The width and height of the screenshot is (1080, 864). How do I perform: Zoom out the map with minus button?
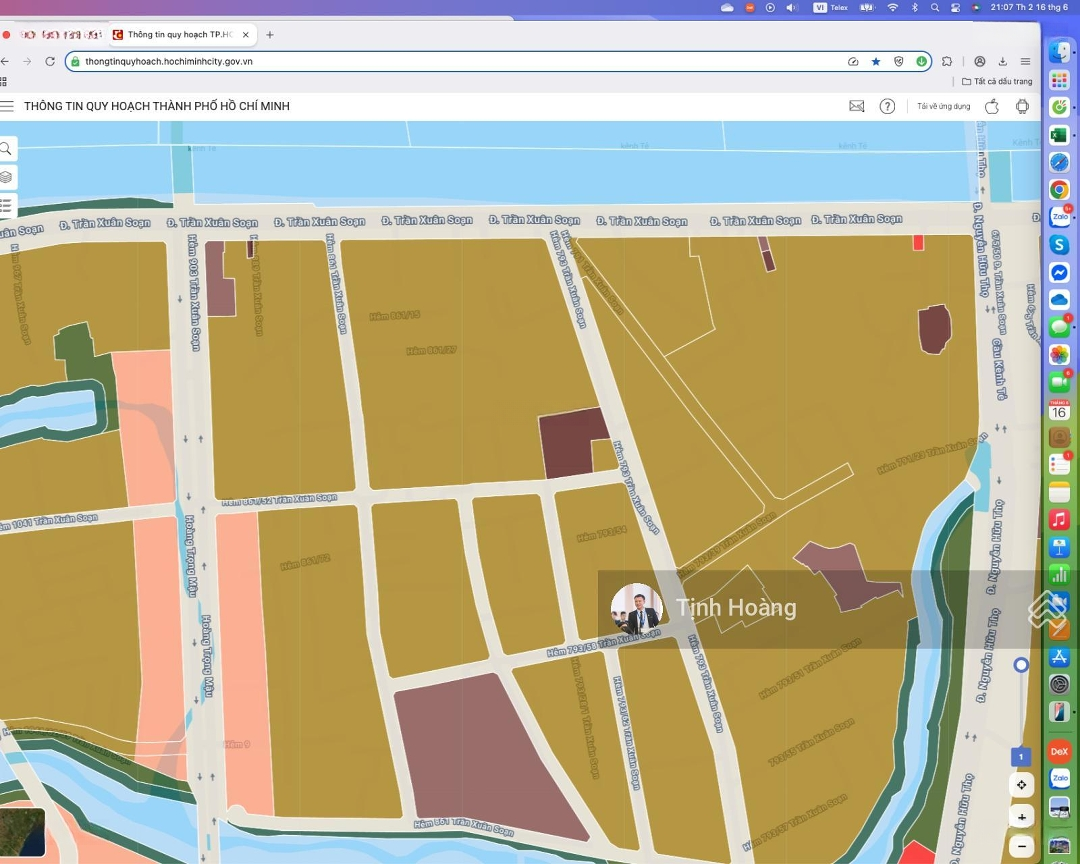pos(1021,846)
